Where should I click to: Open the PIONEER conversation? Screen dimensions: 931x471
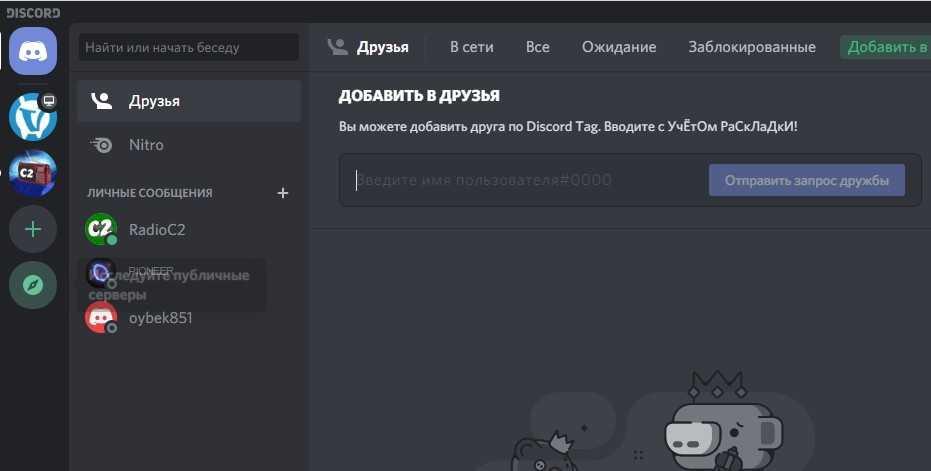tap(189, 273)
